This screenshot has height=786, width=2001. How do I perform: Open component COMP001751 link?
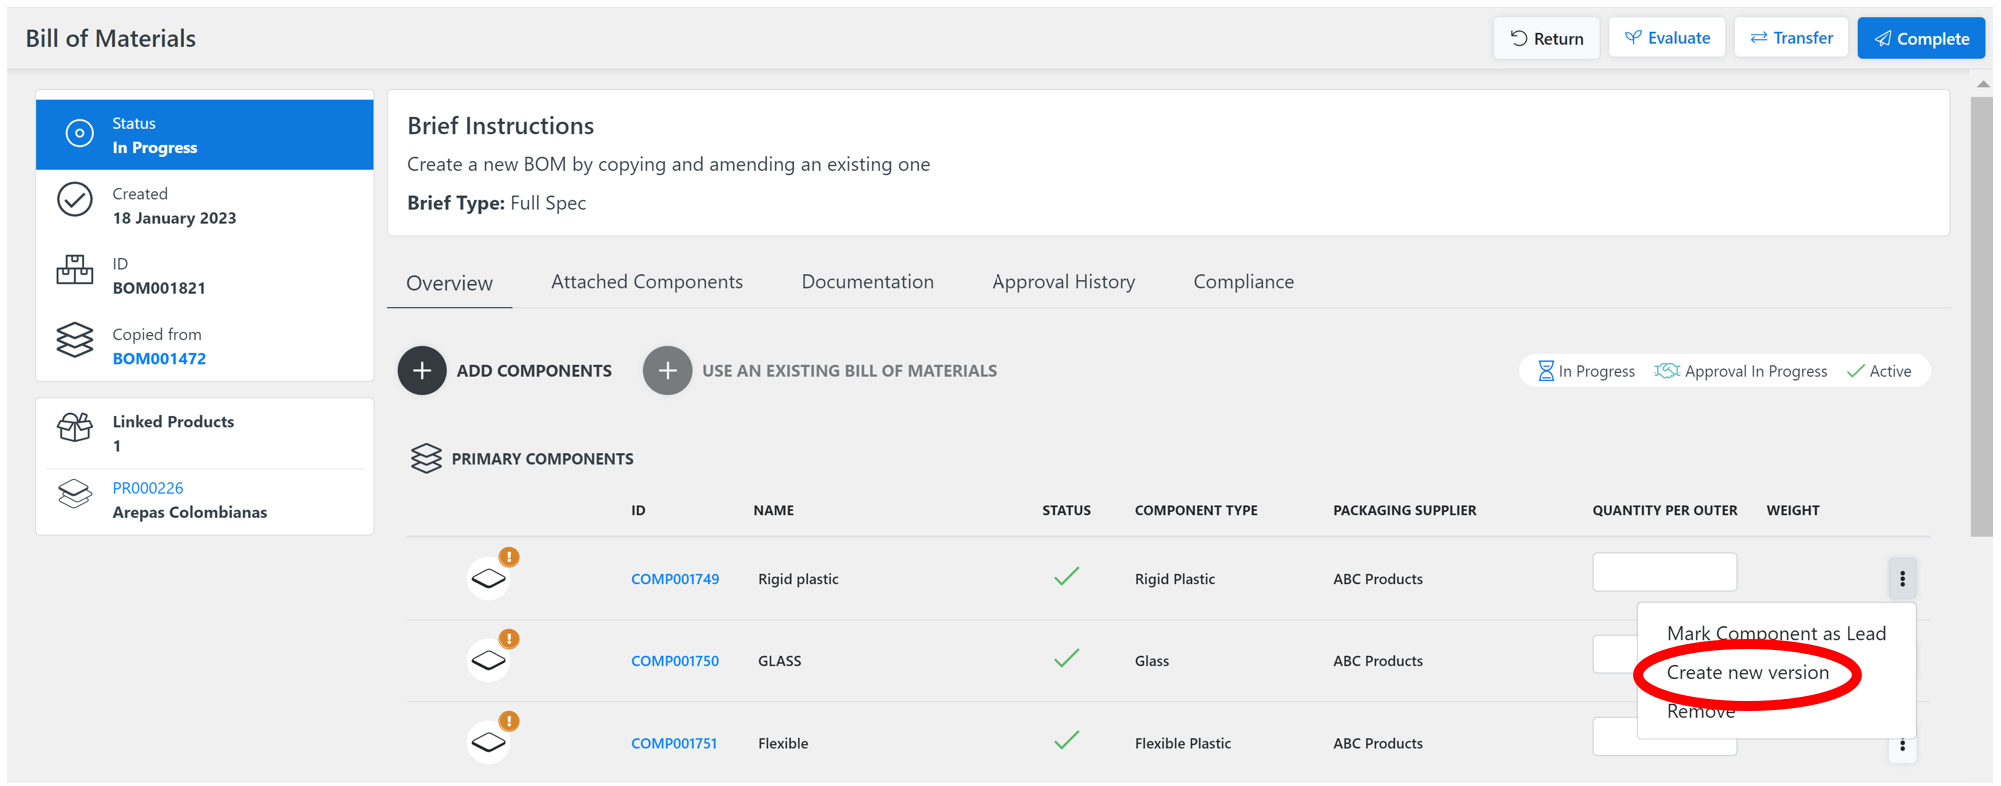point(674,743)
